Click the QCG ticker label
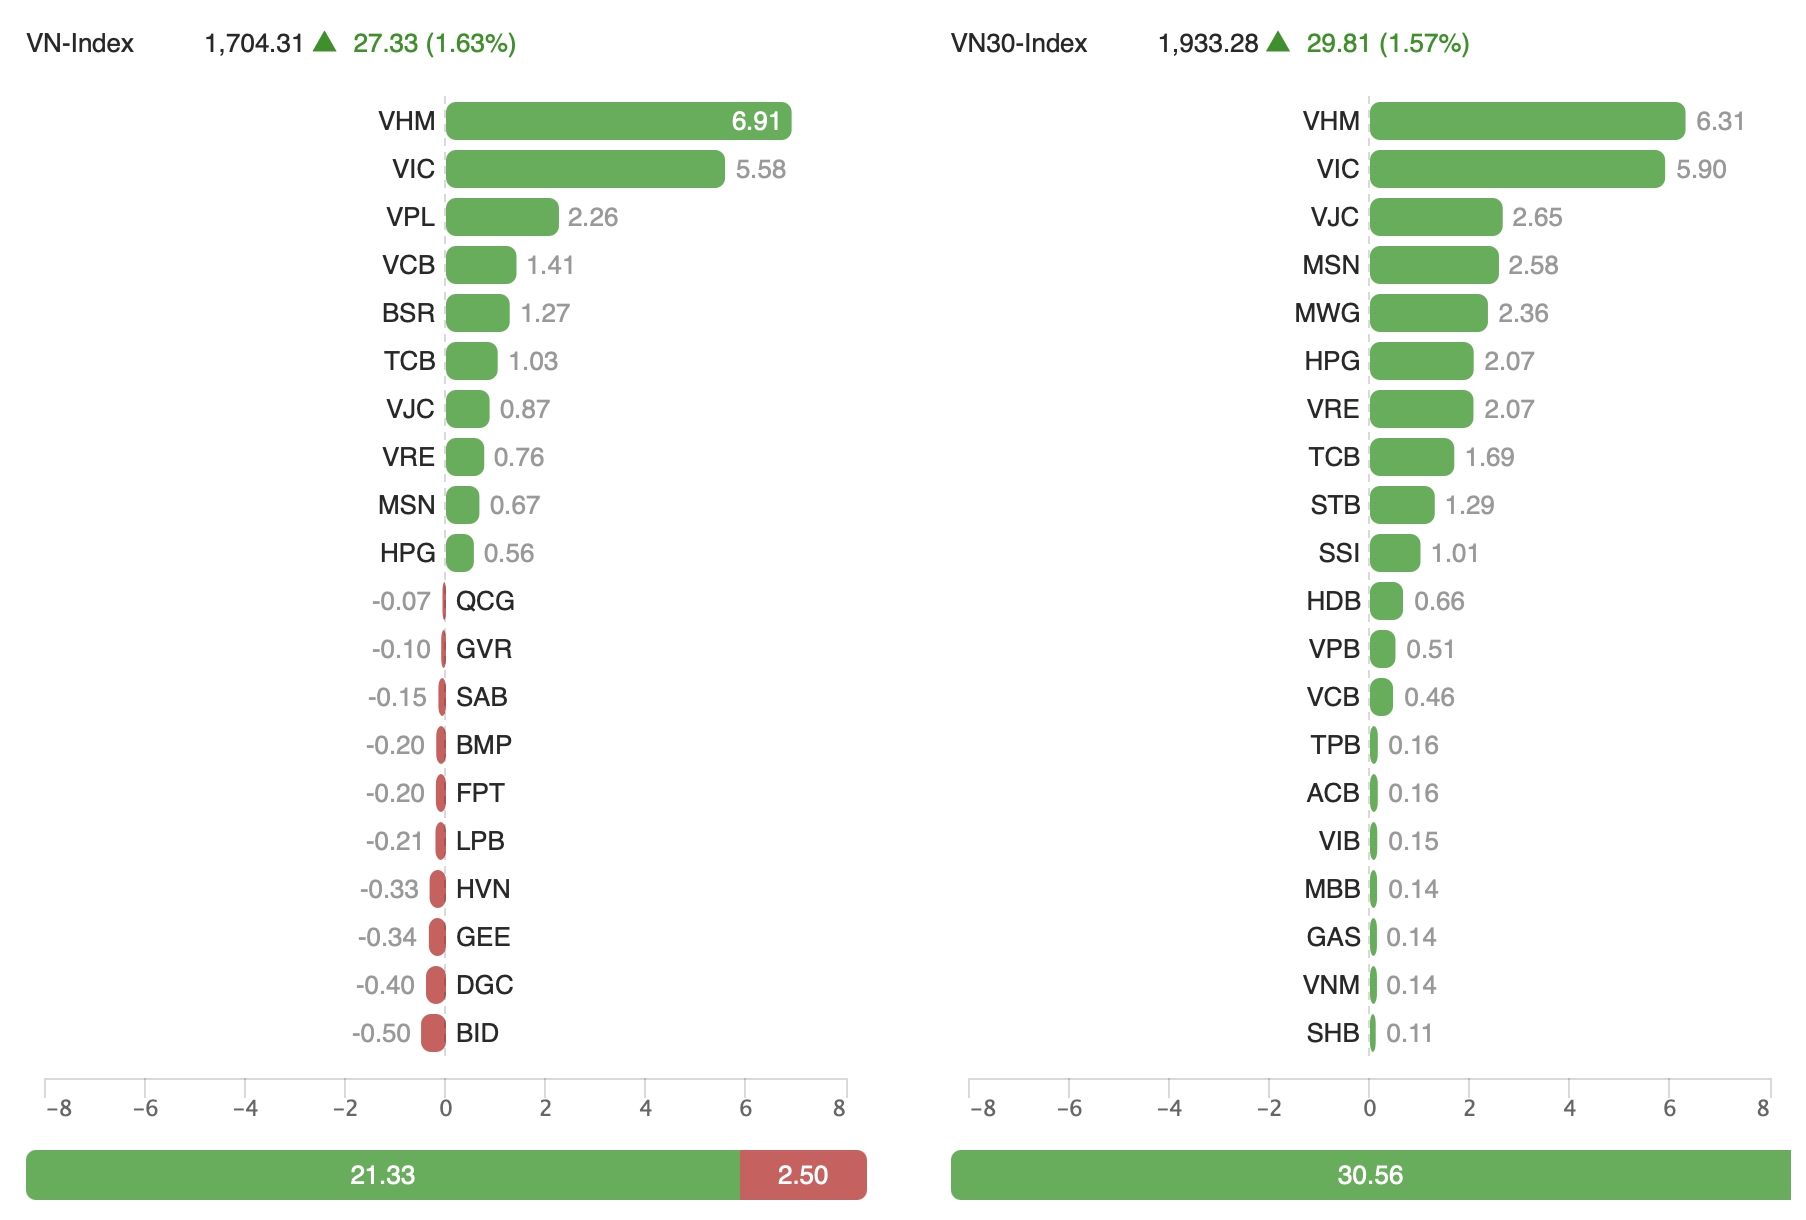 coord(485,601)
